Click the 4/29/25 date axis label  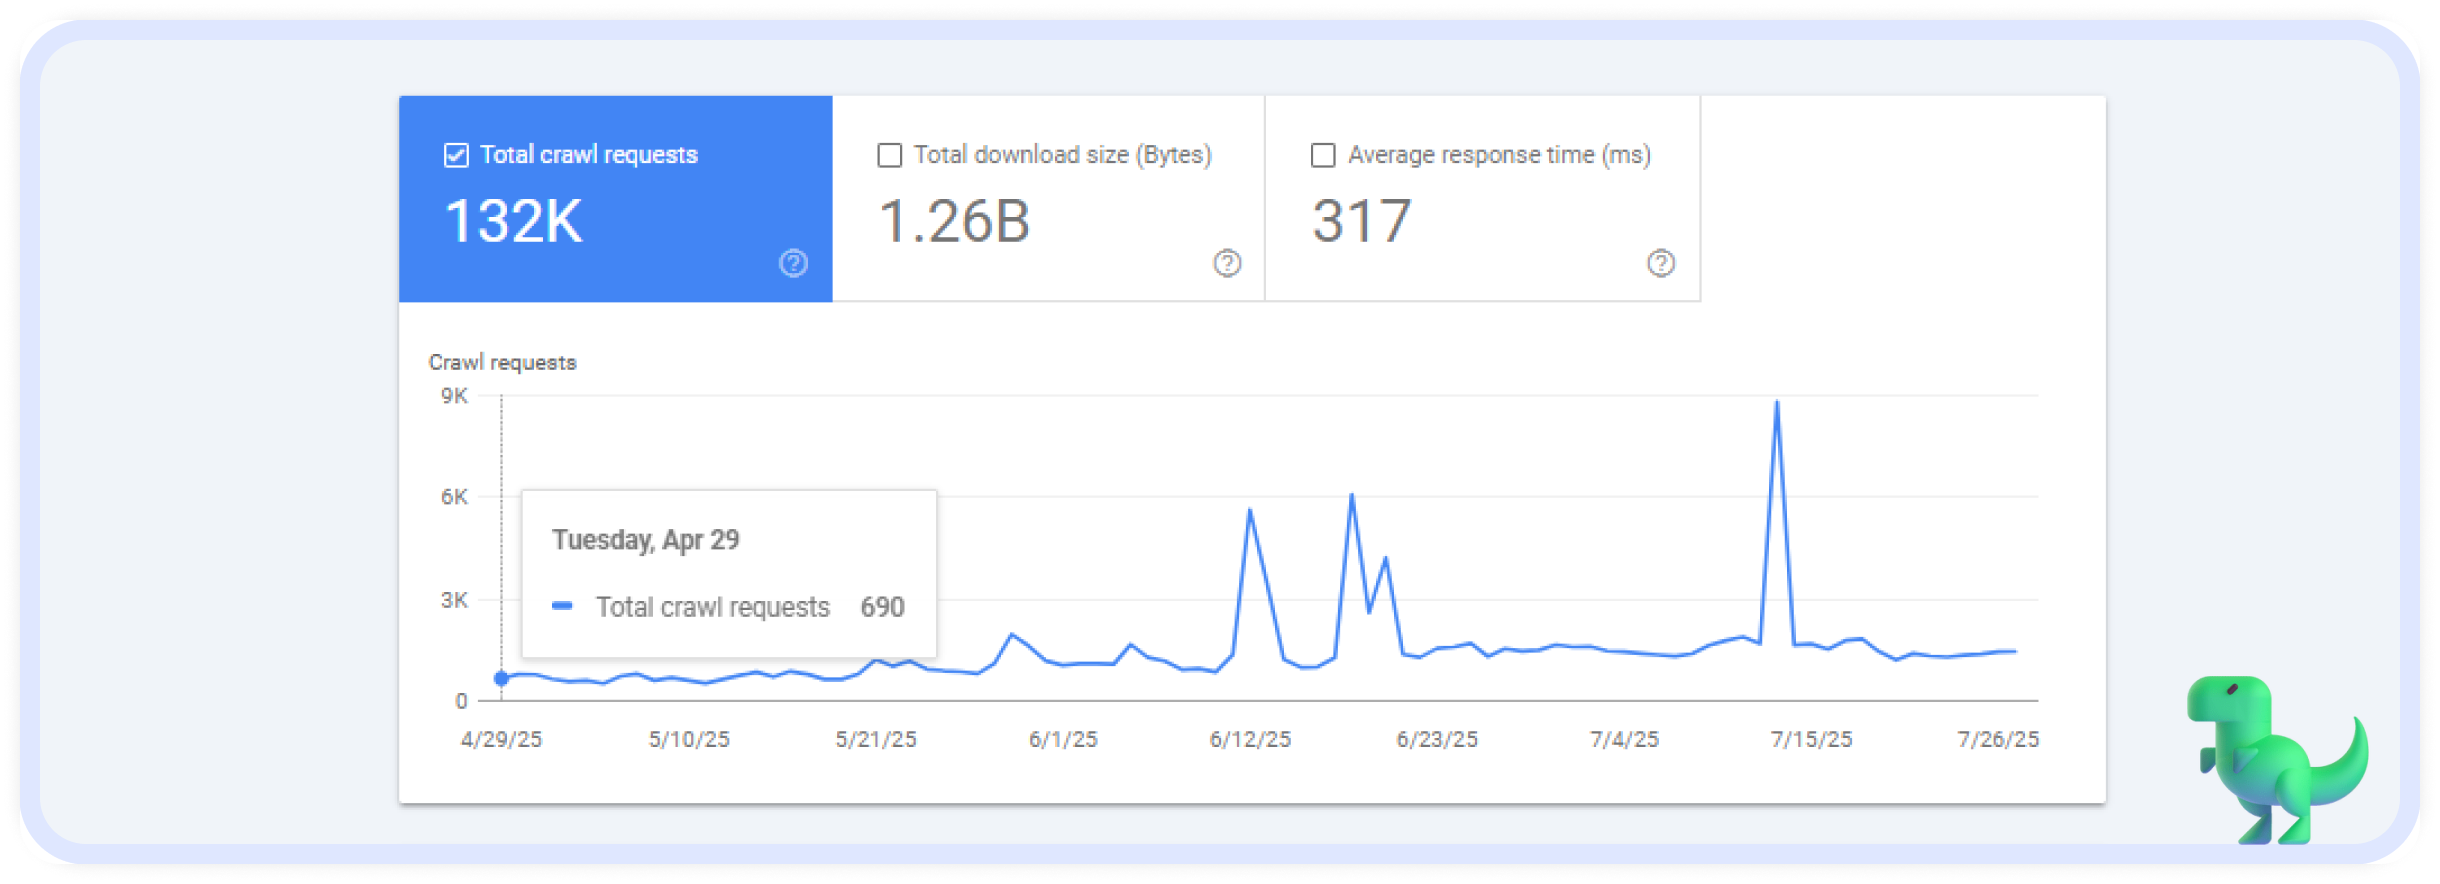(501, 739)
